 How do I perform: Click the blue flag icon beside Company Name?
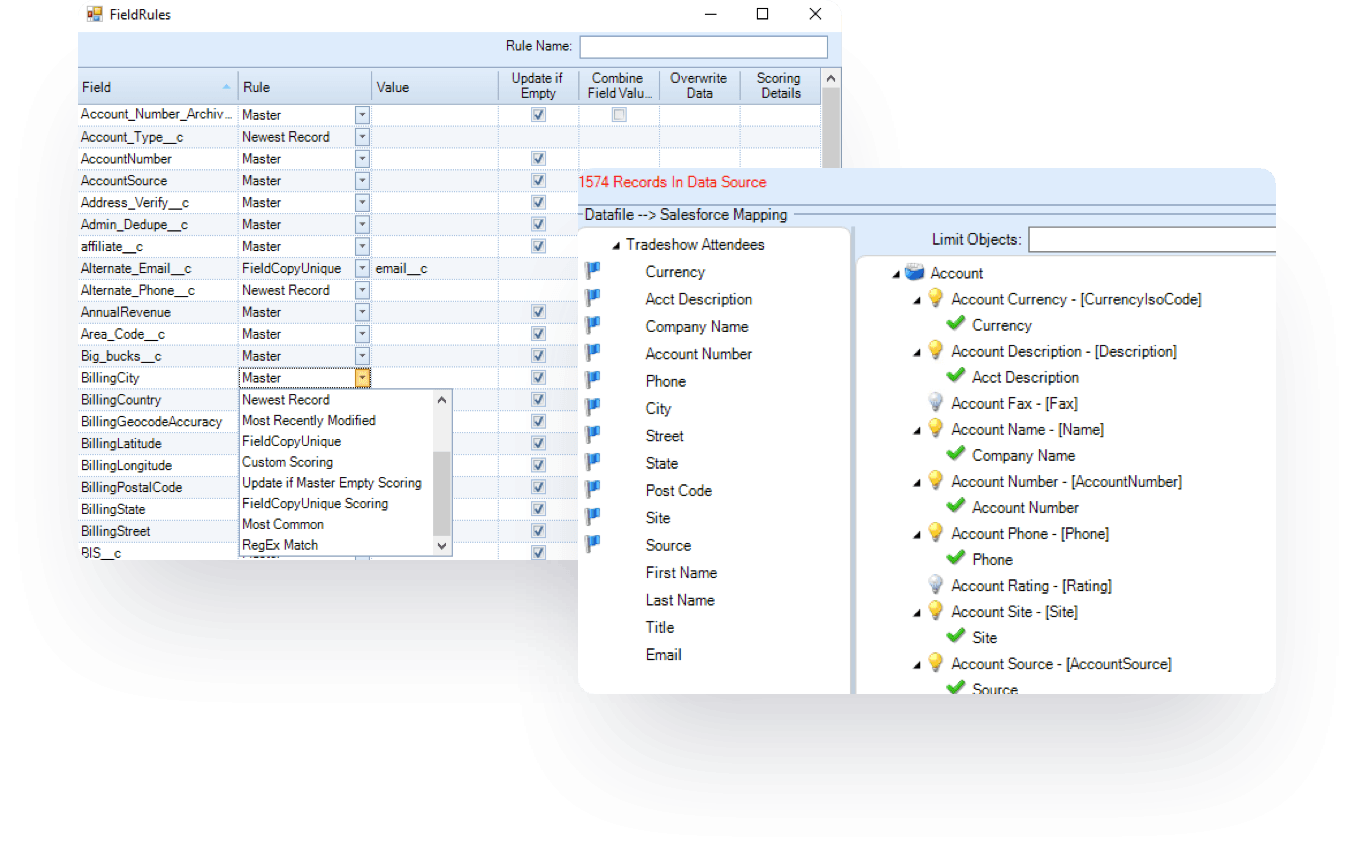click(593, 325)
